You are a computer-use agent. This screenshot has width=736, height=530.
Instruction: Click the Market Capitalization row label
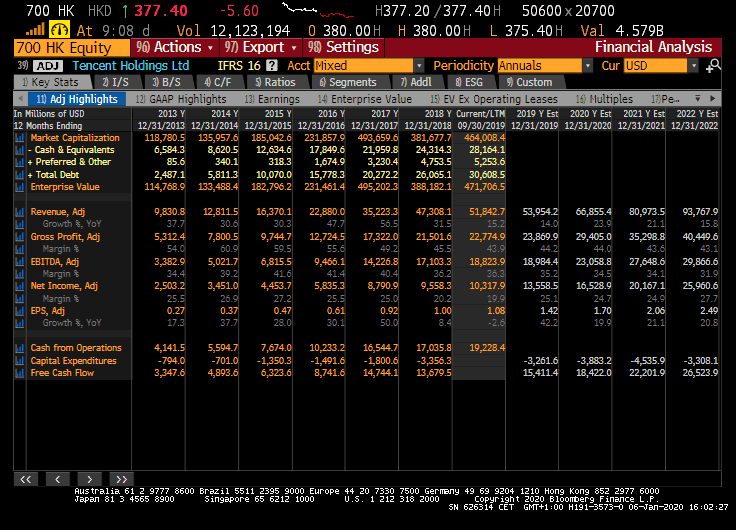coord(75,138)
